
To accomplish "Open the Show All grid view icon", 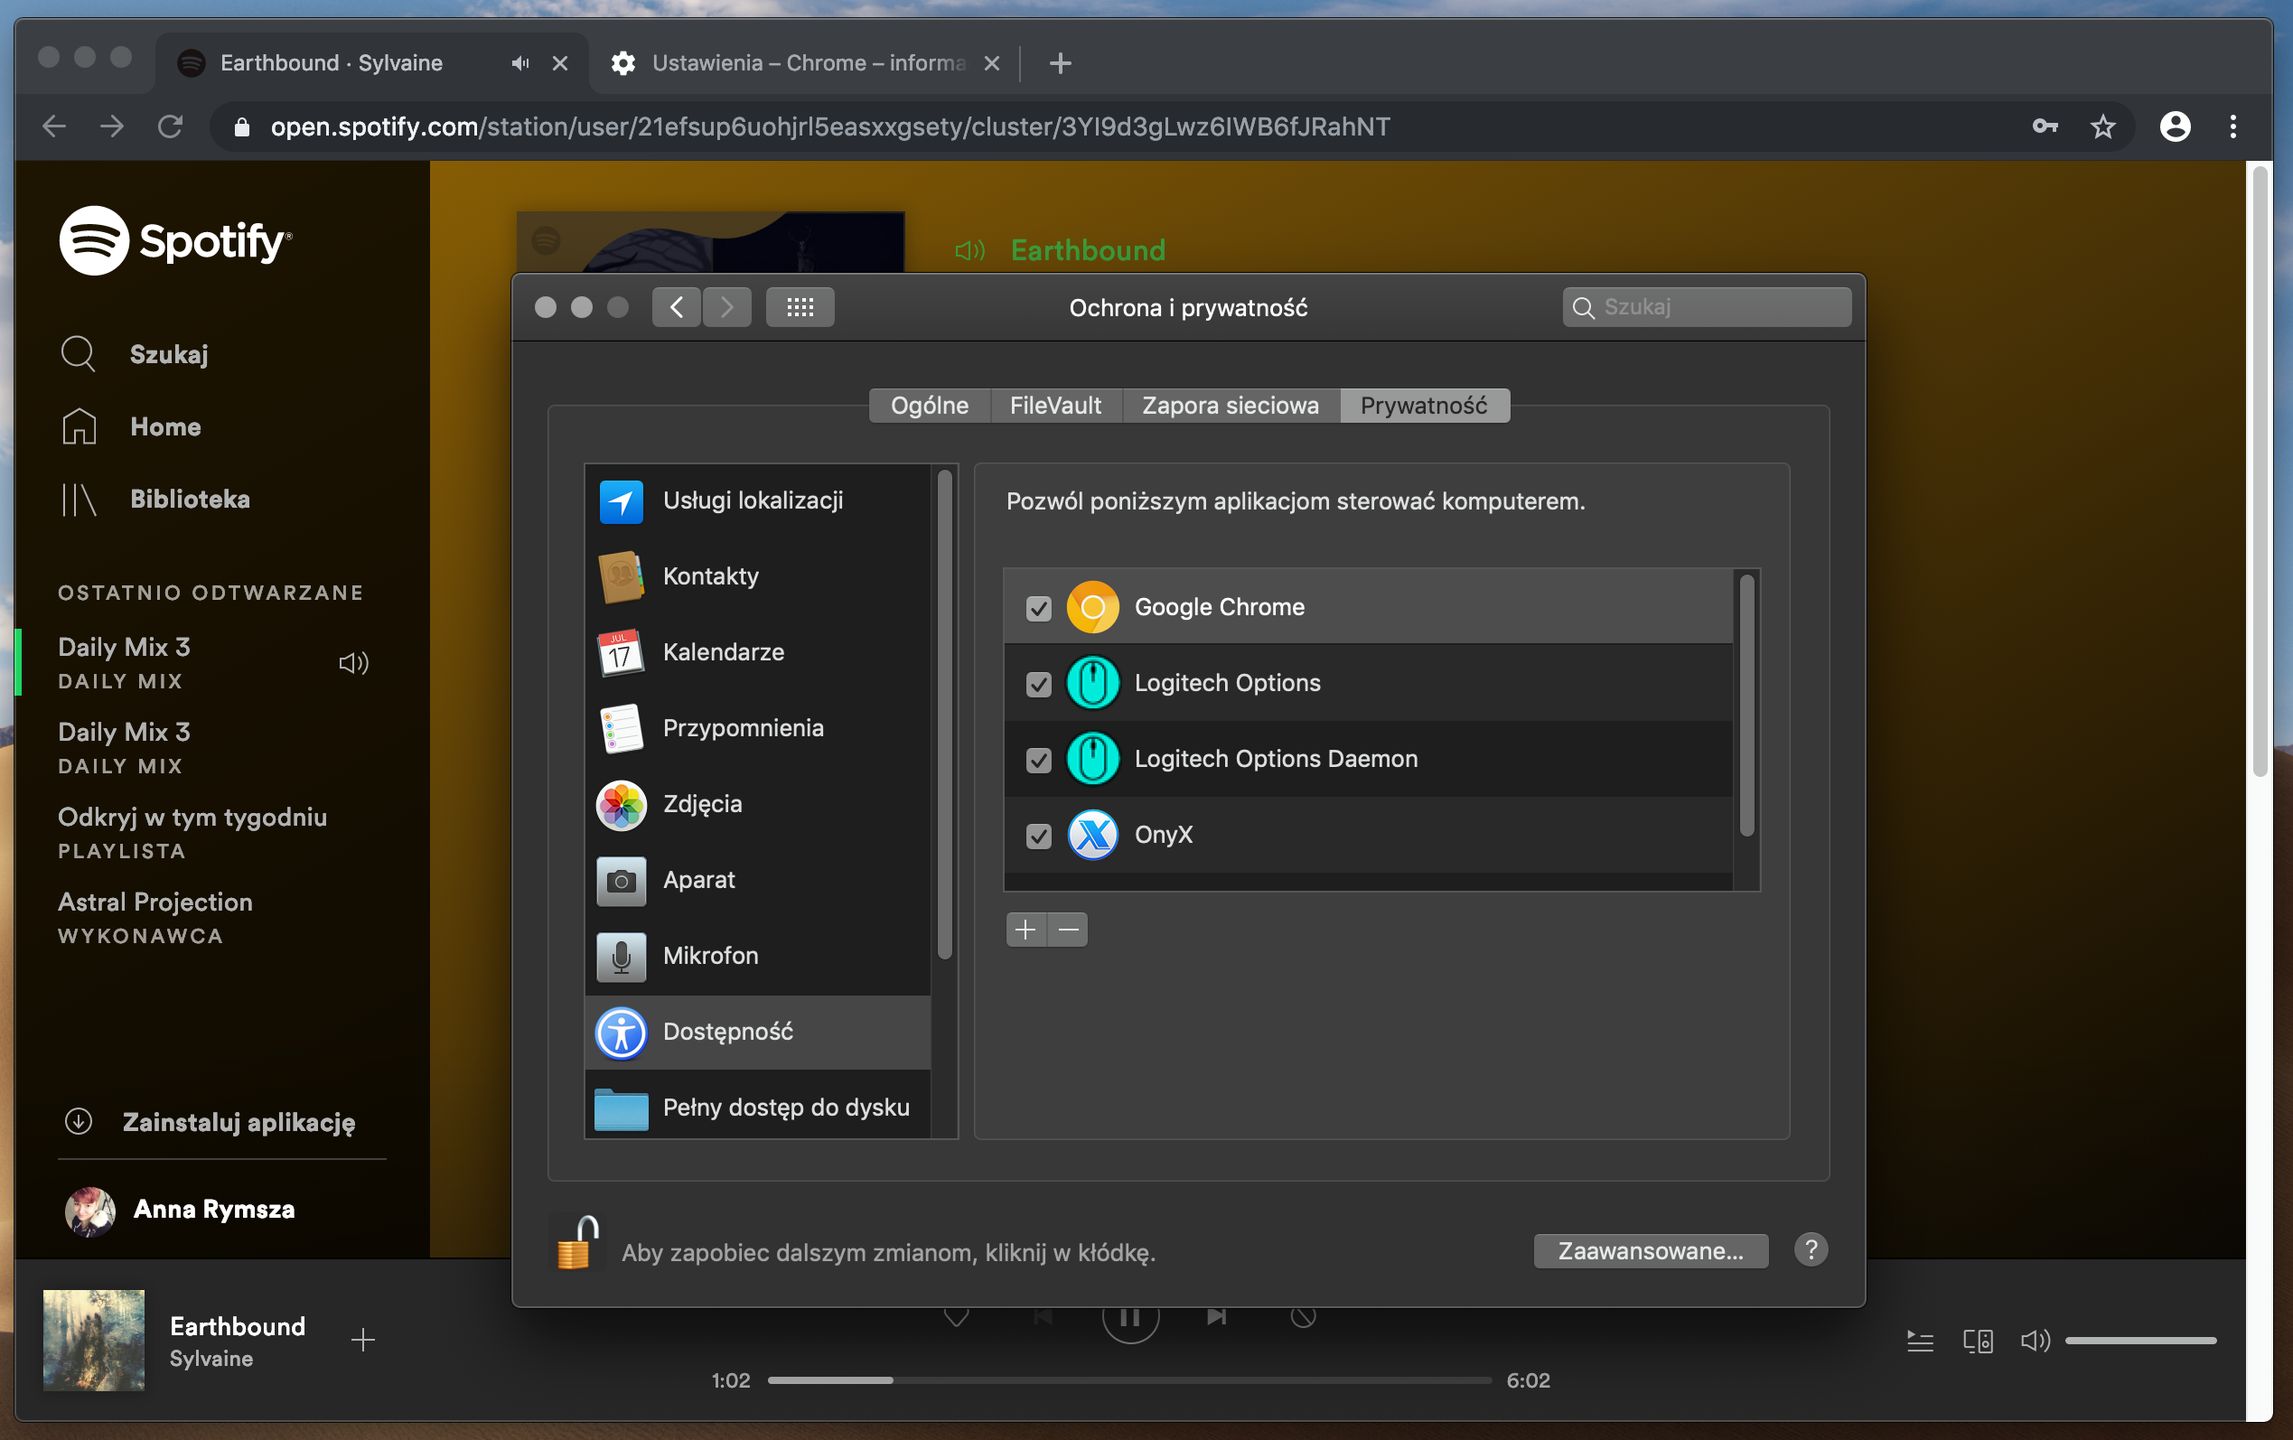I will tap(800, 307).
